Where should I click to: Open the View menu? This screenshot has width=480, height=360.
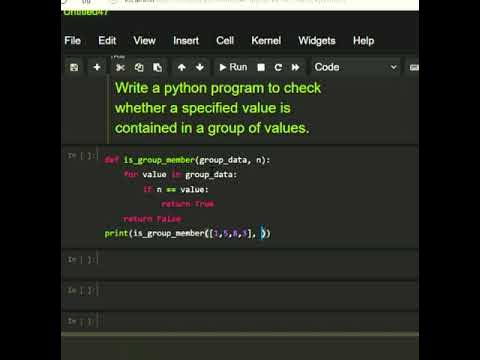pyautogui.click(x=145, y=41)
